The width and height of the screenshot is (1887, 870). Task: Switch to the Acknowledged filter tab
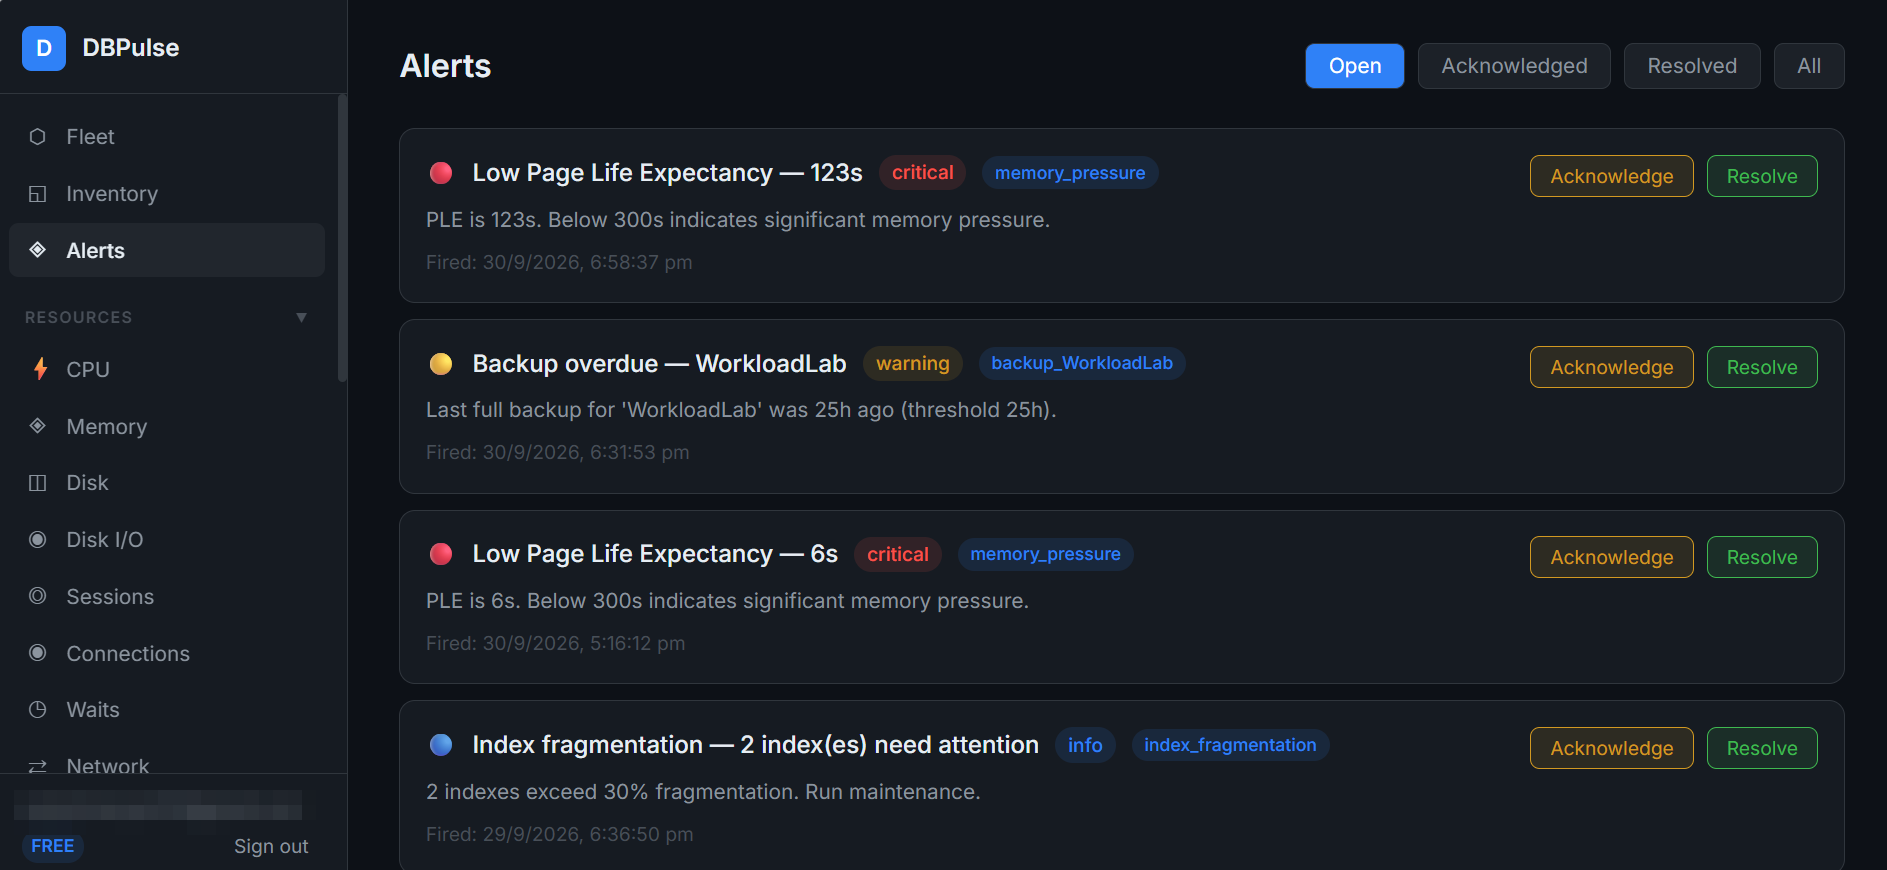[1514, 66]
